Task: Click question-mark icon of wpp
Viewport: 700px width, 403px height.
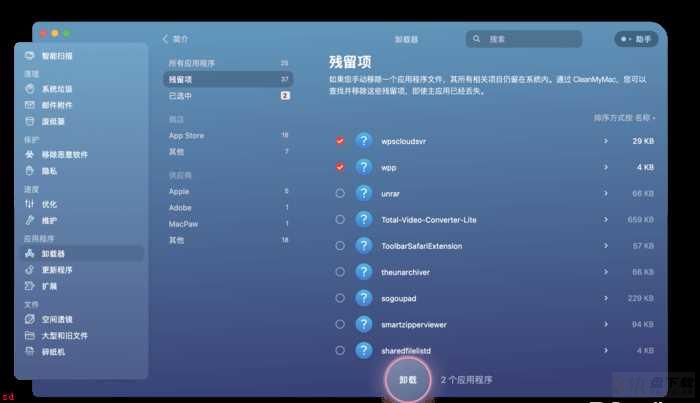Action: (364, 167)
